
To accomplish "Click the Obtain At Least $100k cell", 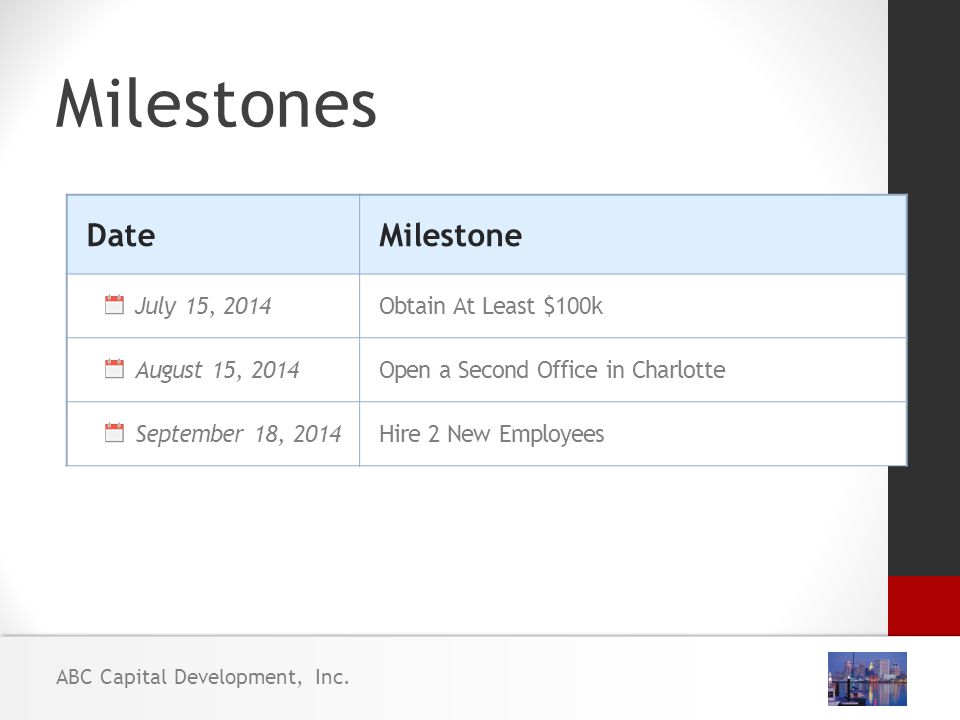I will click(x=632, y=306).
